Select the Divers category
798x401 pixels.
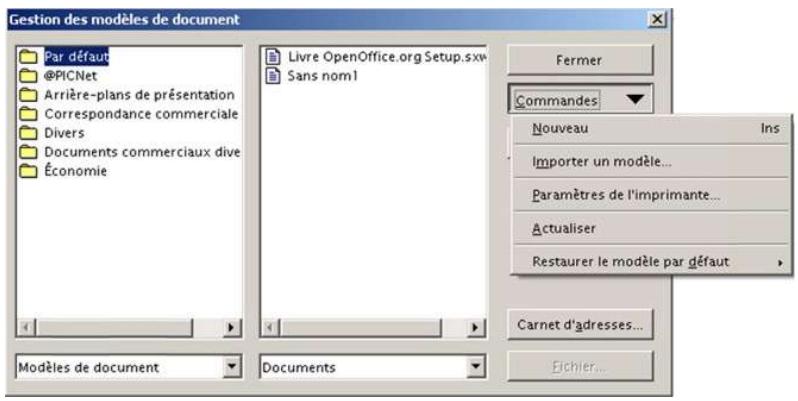tap(64, 133)
